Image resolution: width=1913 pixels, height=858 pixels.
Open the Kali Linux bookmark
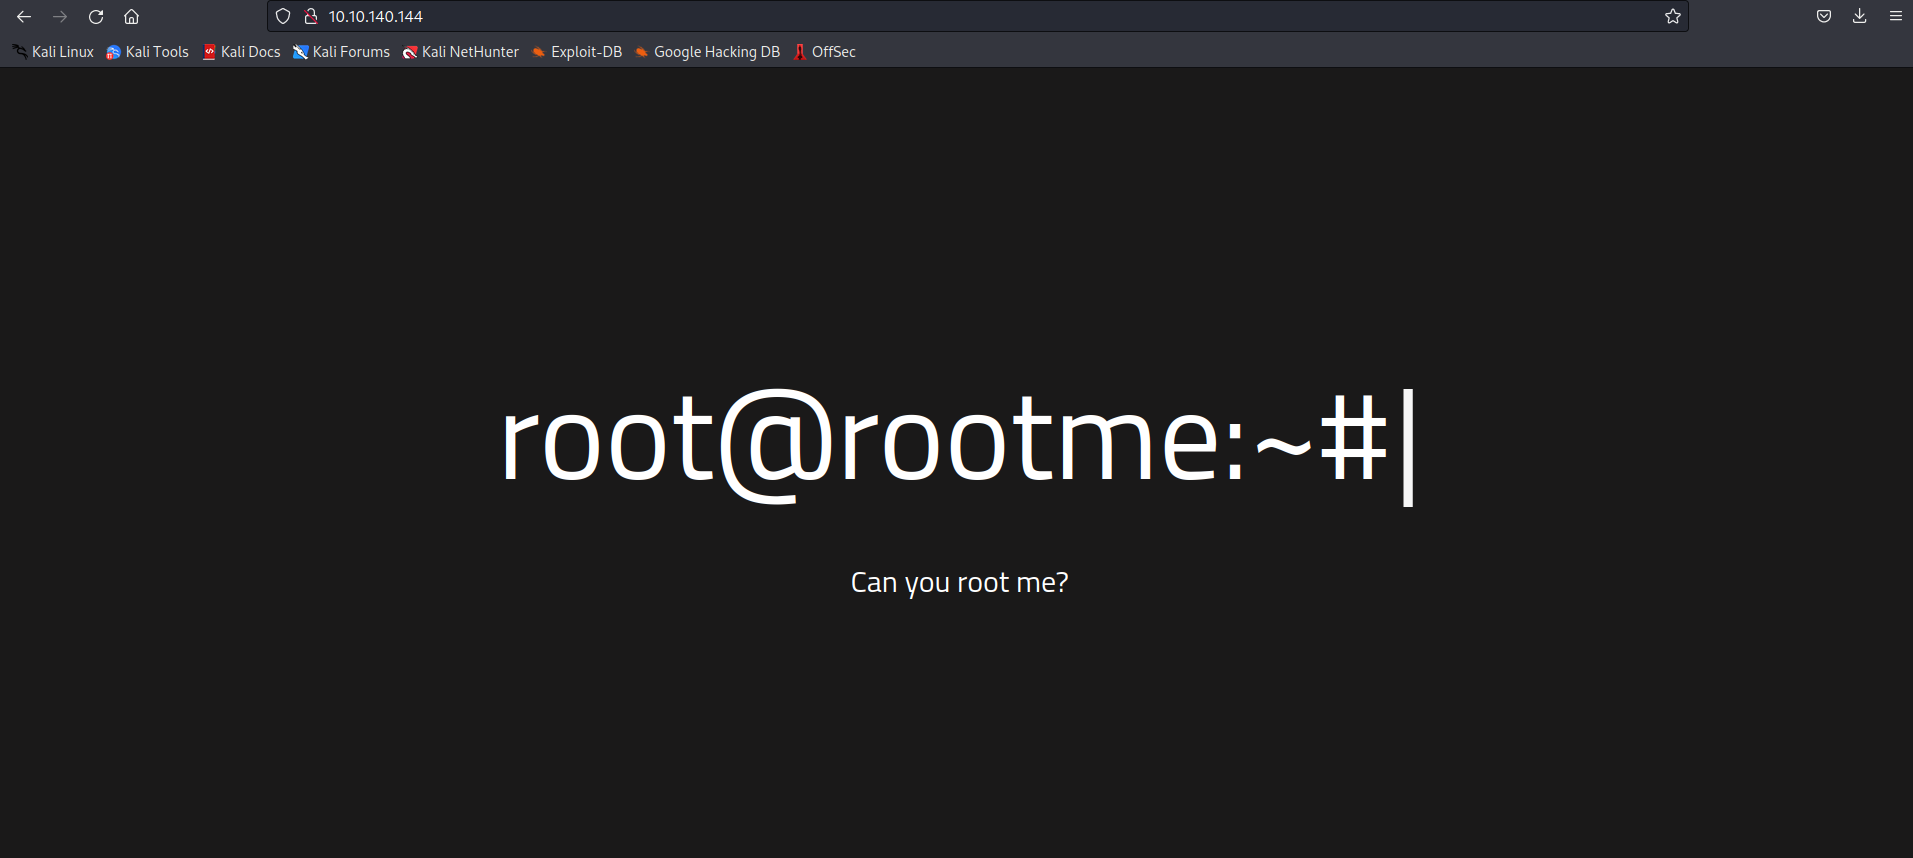[x=53, y=52]
